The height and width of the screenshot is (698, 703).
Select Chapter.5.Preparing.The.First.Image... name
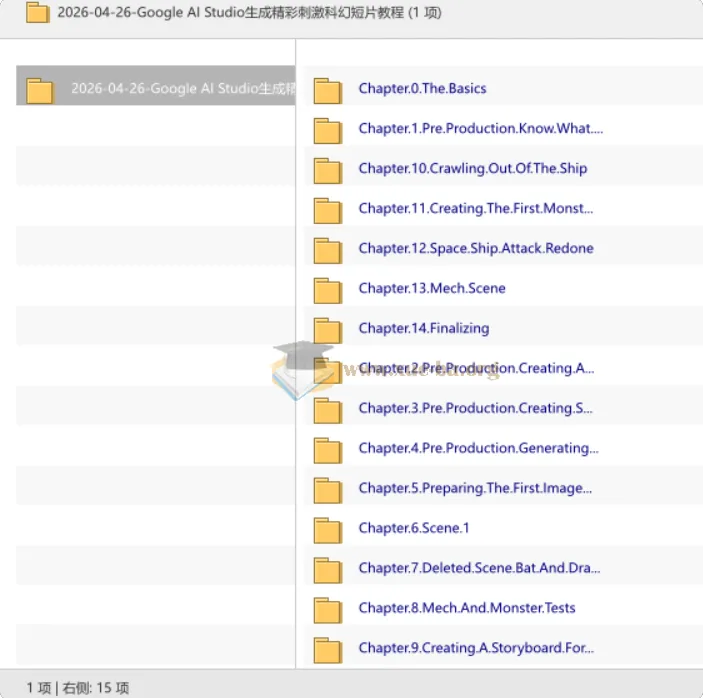tap(475, 488)
